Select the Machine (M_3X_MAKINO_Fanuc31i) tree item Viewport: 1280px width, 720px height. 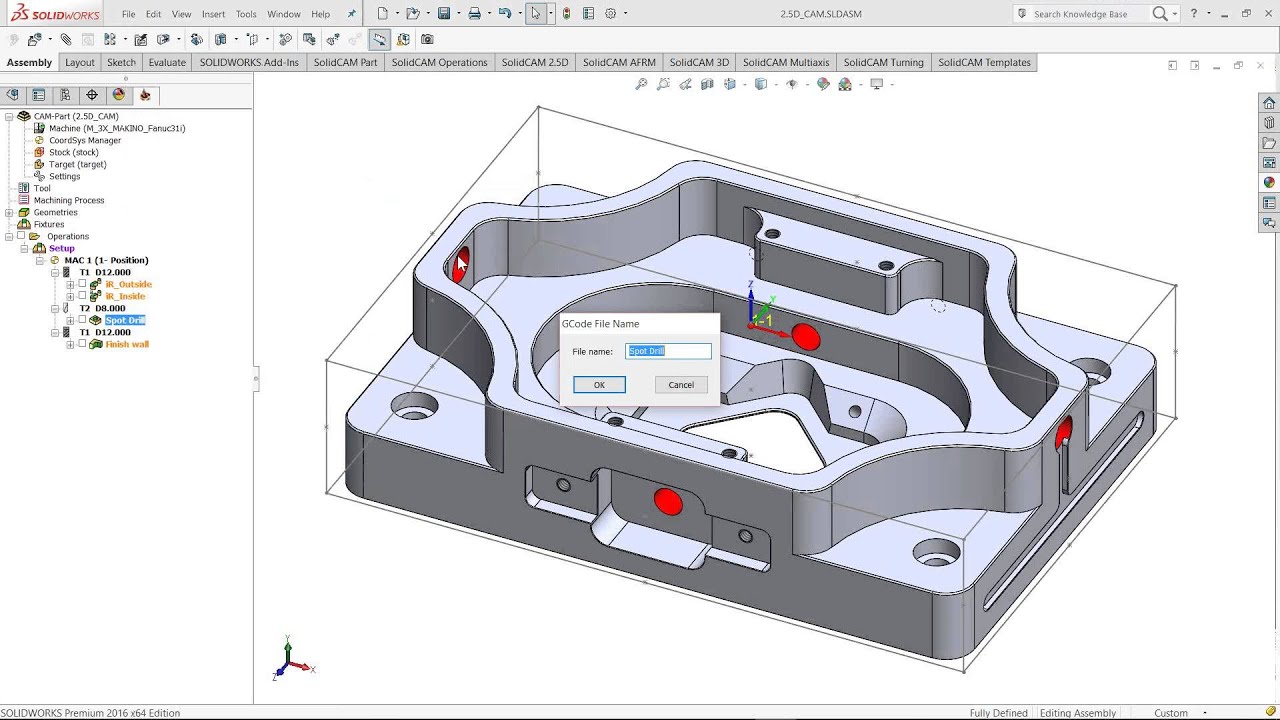click(x=117, y=128)
